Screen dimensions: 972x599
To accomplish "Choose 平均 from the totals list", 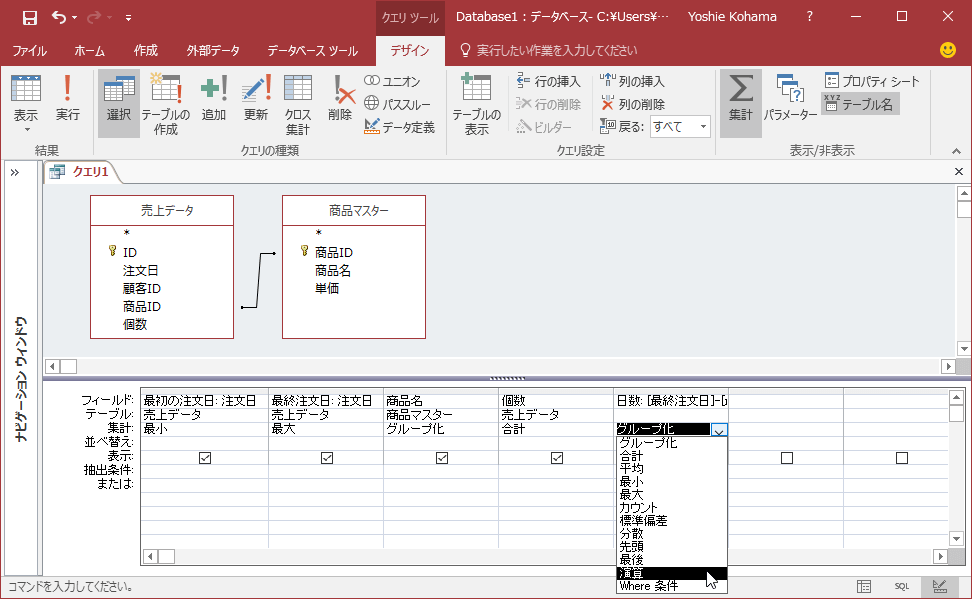I will point(671,469).
